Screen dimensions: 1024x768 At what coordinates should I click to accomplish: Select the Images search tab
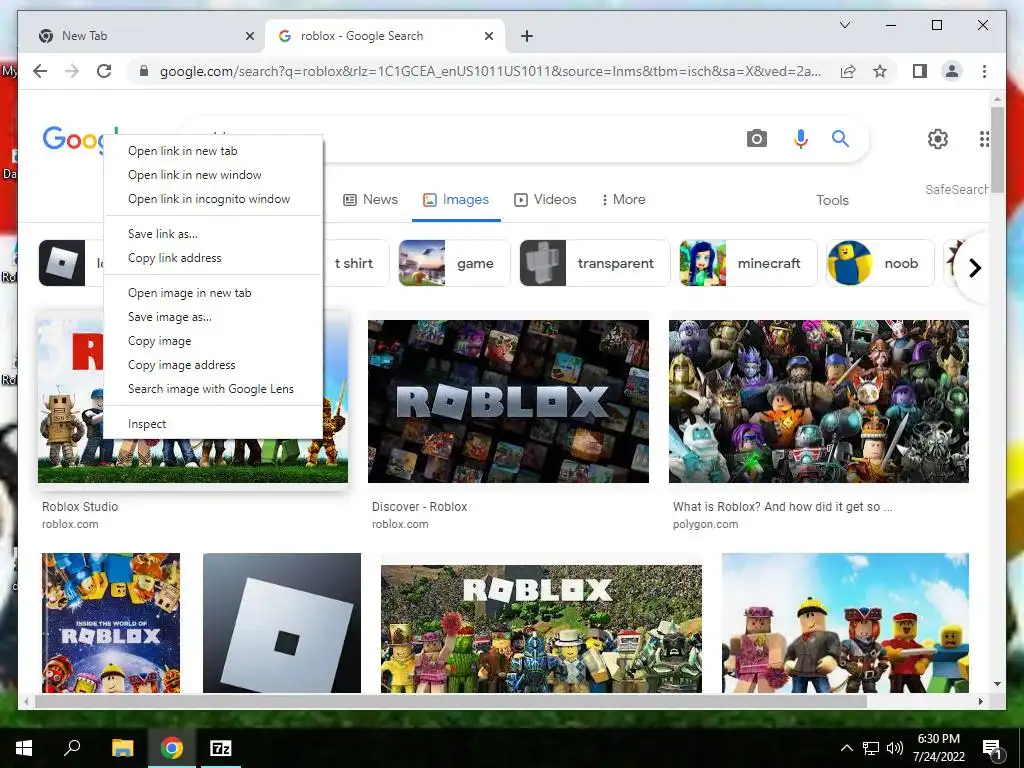tap(456, 200)
